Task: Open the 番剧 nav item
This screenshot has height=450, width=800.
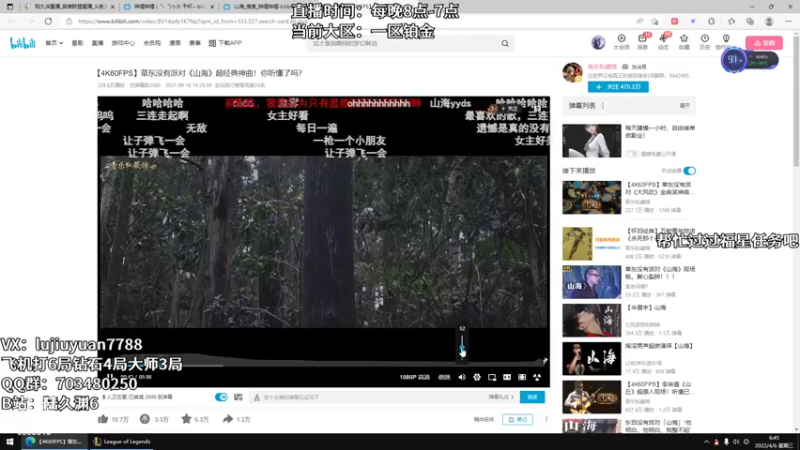Action: click(x=77, y=43)
